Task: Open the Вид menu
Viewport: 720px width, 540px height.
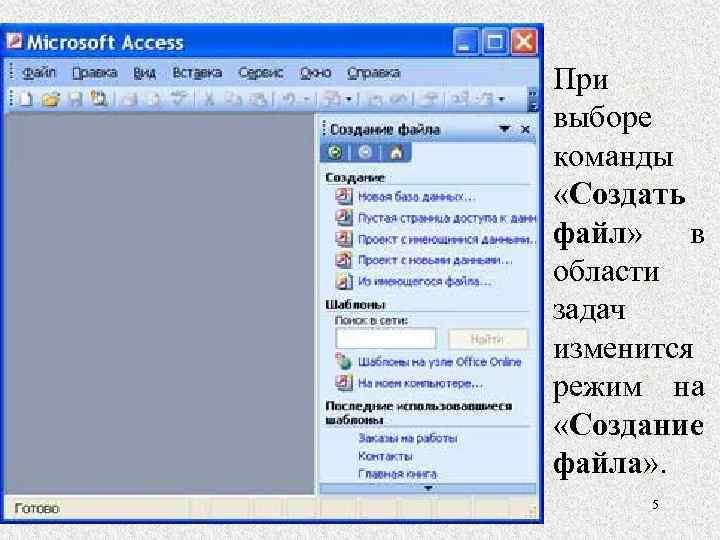Action: click(145, 73)
